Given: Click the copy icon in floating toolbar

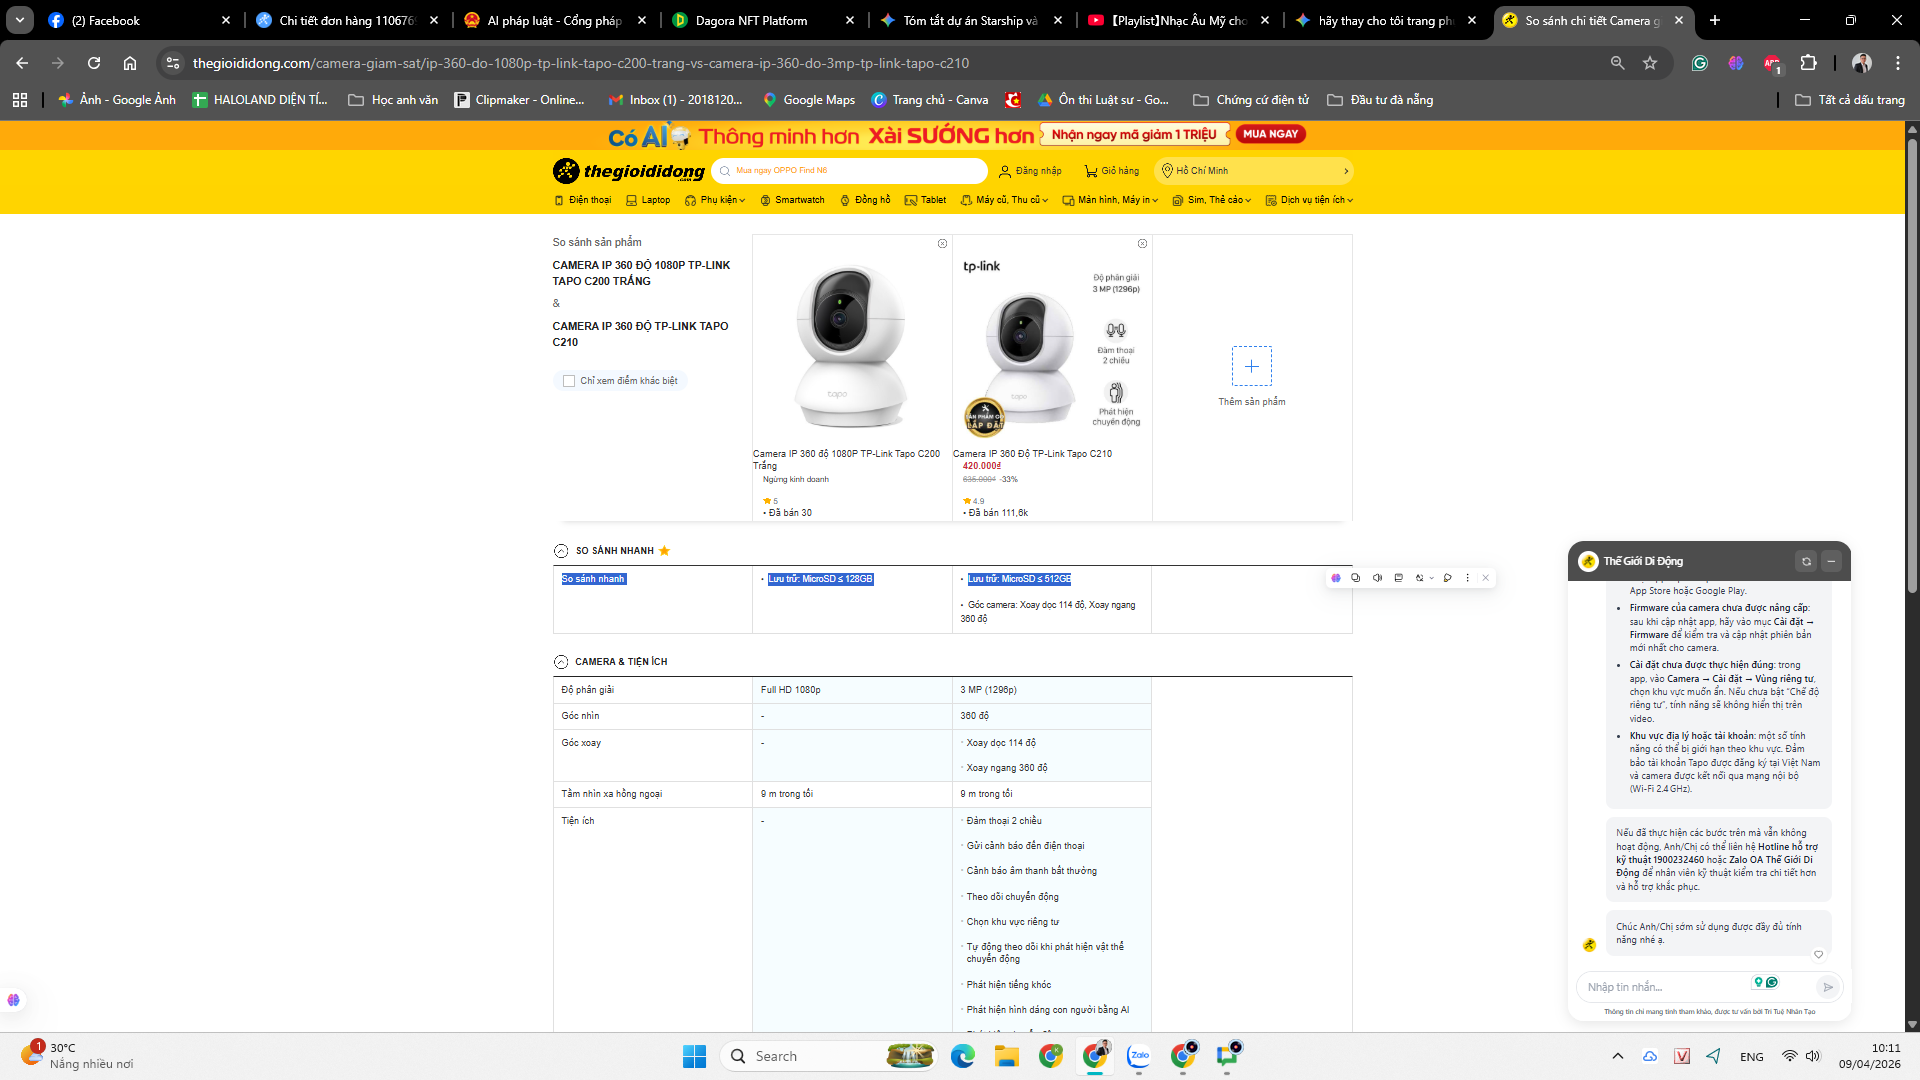Looking at the screenshot, I should click(x=1356, y=578).
